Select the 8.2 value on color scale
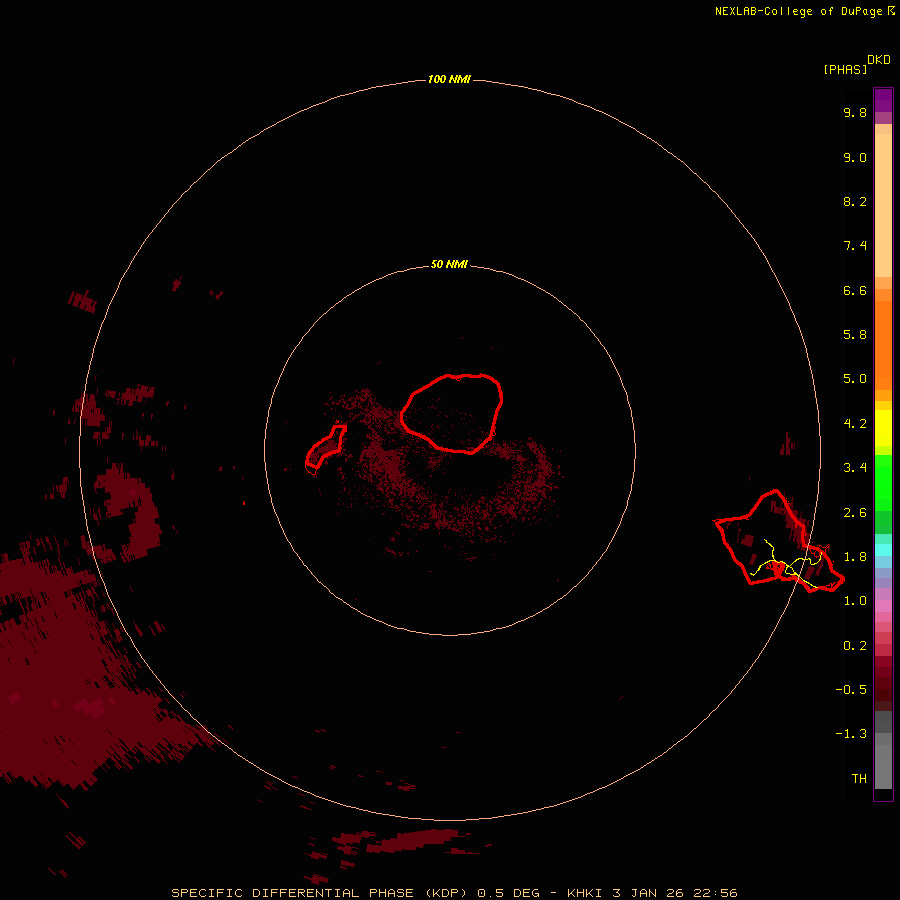 (855, 201)
